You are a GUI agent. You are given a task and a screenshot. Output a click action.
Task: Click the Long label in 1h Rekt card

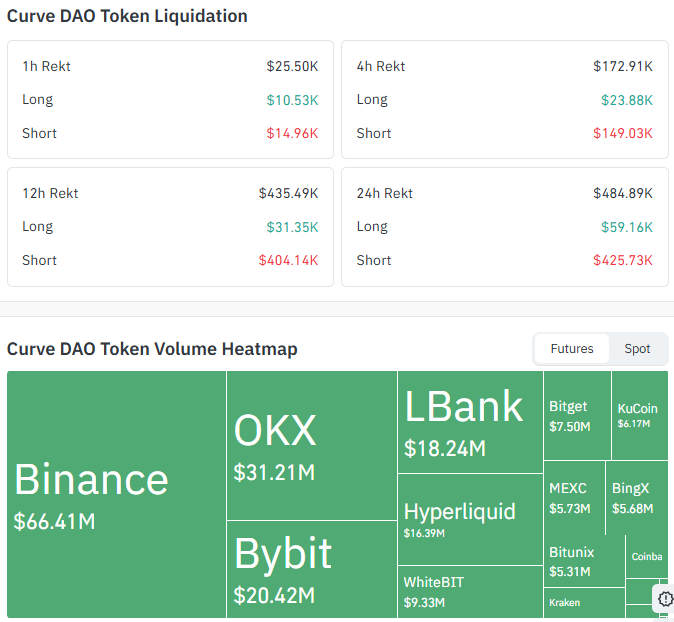click(x=38, y=100)
